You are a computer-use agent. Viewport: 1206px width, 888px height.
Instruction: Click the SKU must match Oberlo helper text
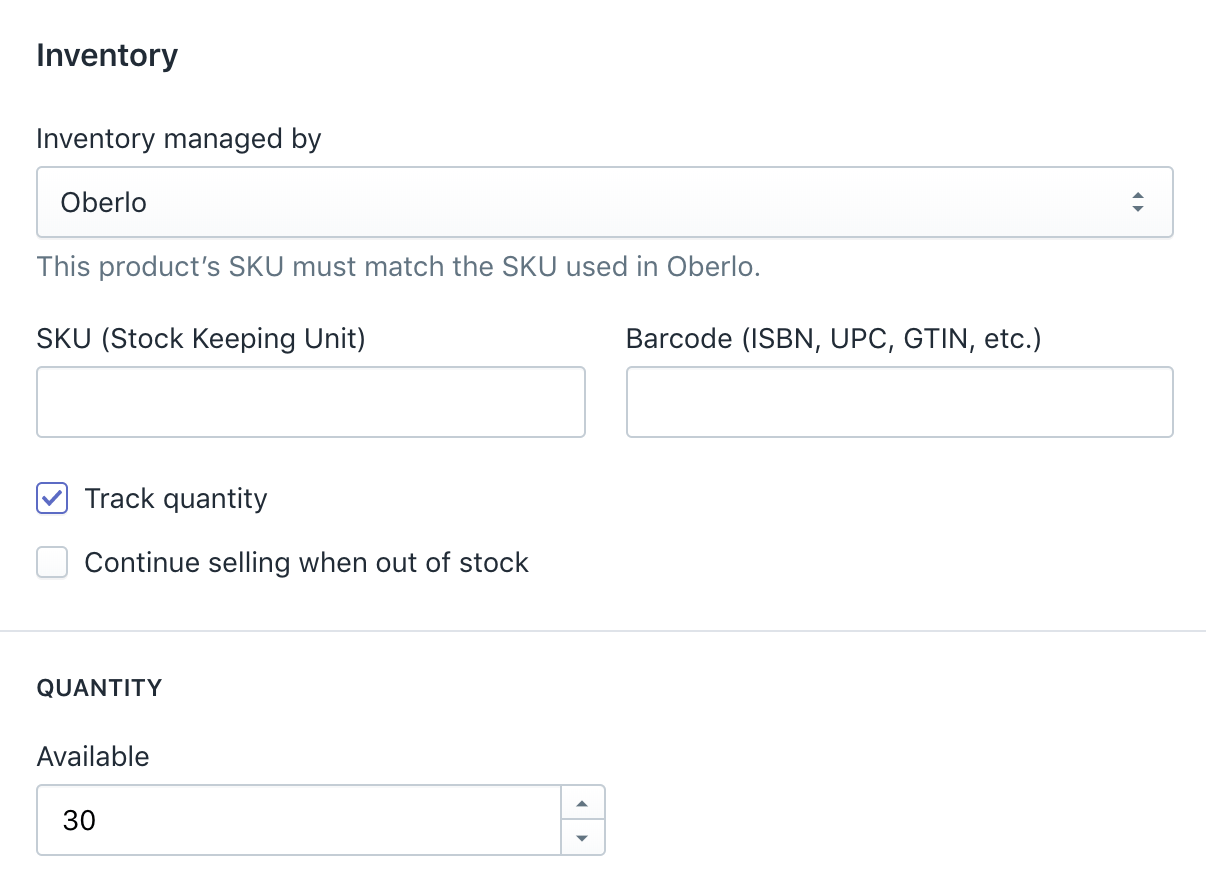tap(397, 266)
